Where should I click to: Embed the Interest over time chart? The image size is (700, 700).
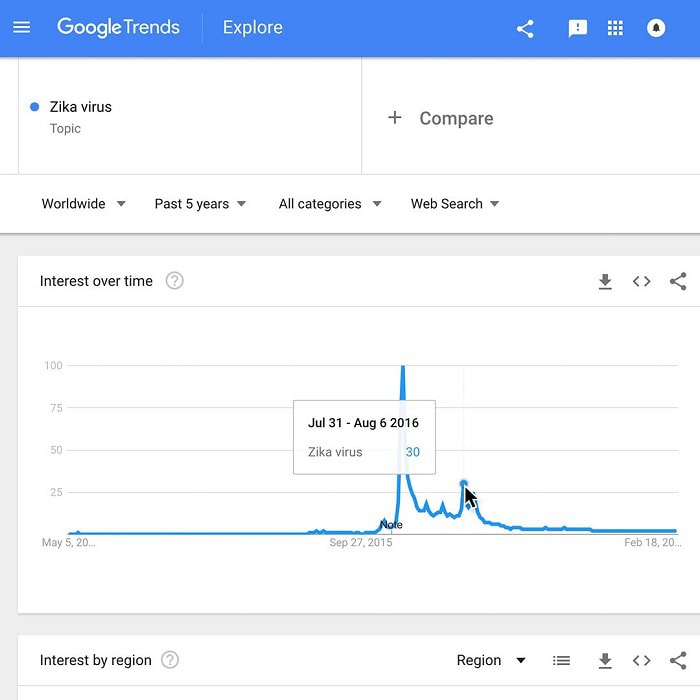point(642,282)
